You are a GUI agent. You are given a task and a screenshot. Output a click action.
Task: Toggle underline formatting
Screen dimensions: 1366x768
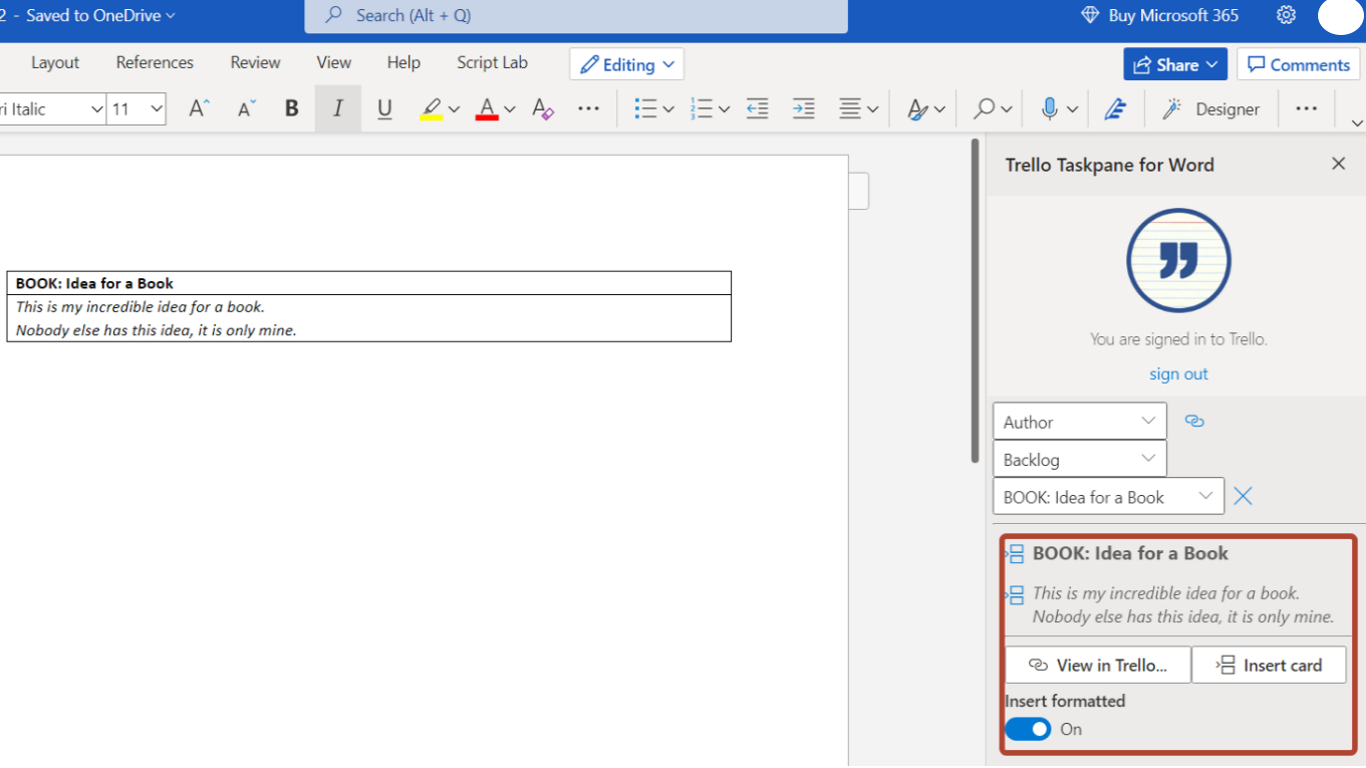pos(384,109)
